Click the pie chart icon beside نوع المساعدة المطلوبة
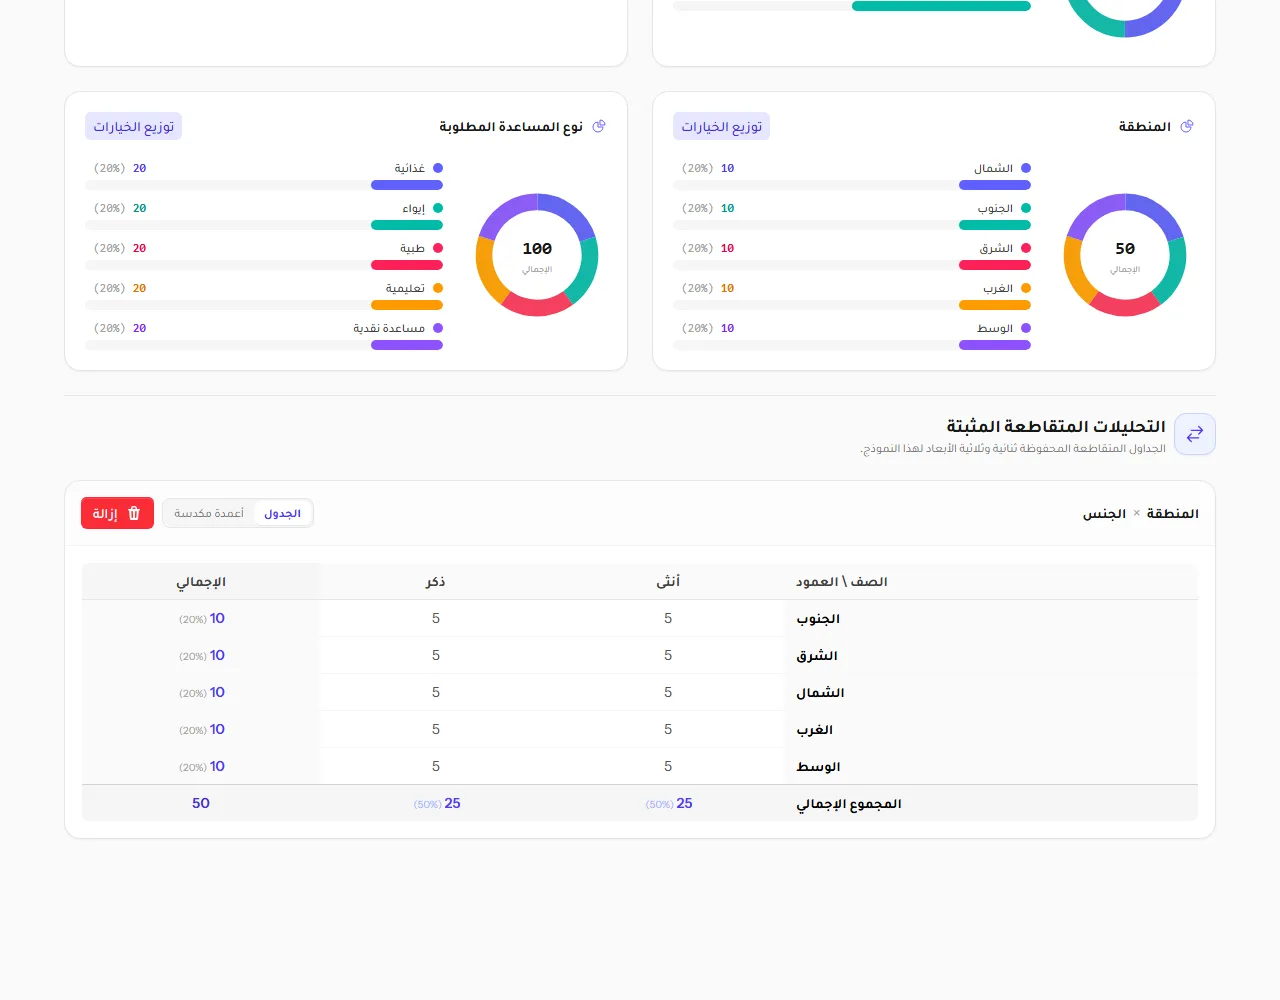 tap(599, 126)
